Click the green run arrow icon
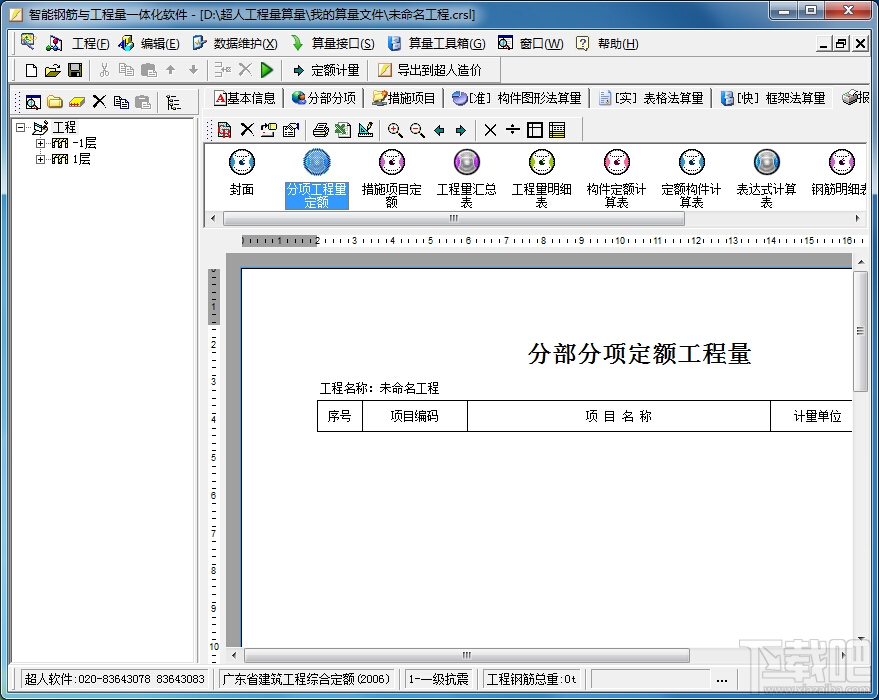The image size is (879, 700). point(267,70)
